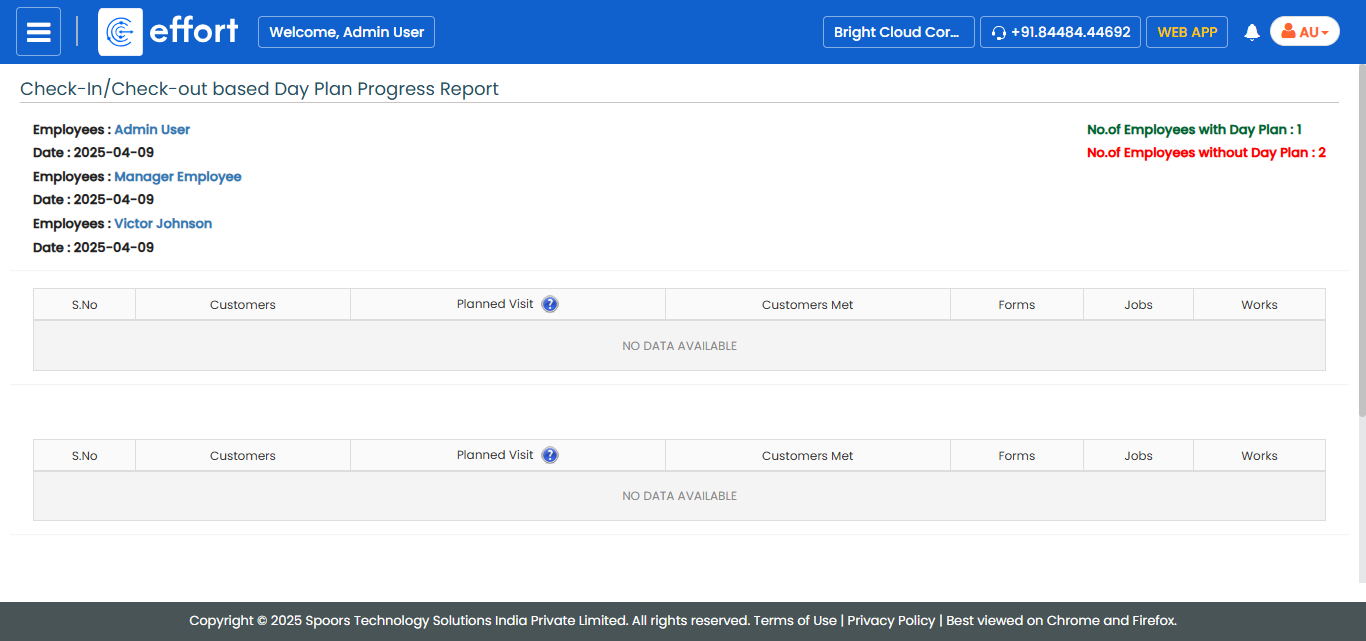Viewport: 1366px width, 641px height.
Task: Click the Customers Met header in second table
Action: click(x=807, y=456)
